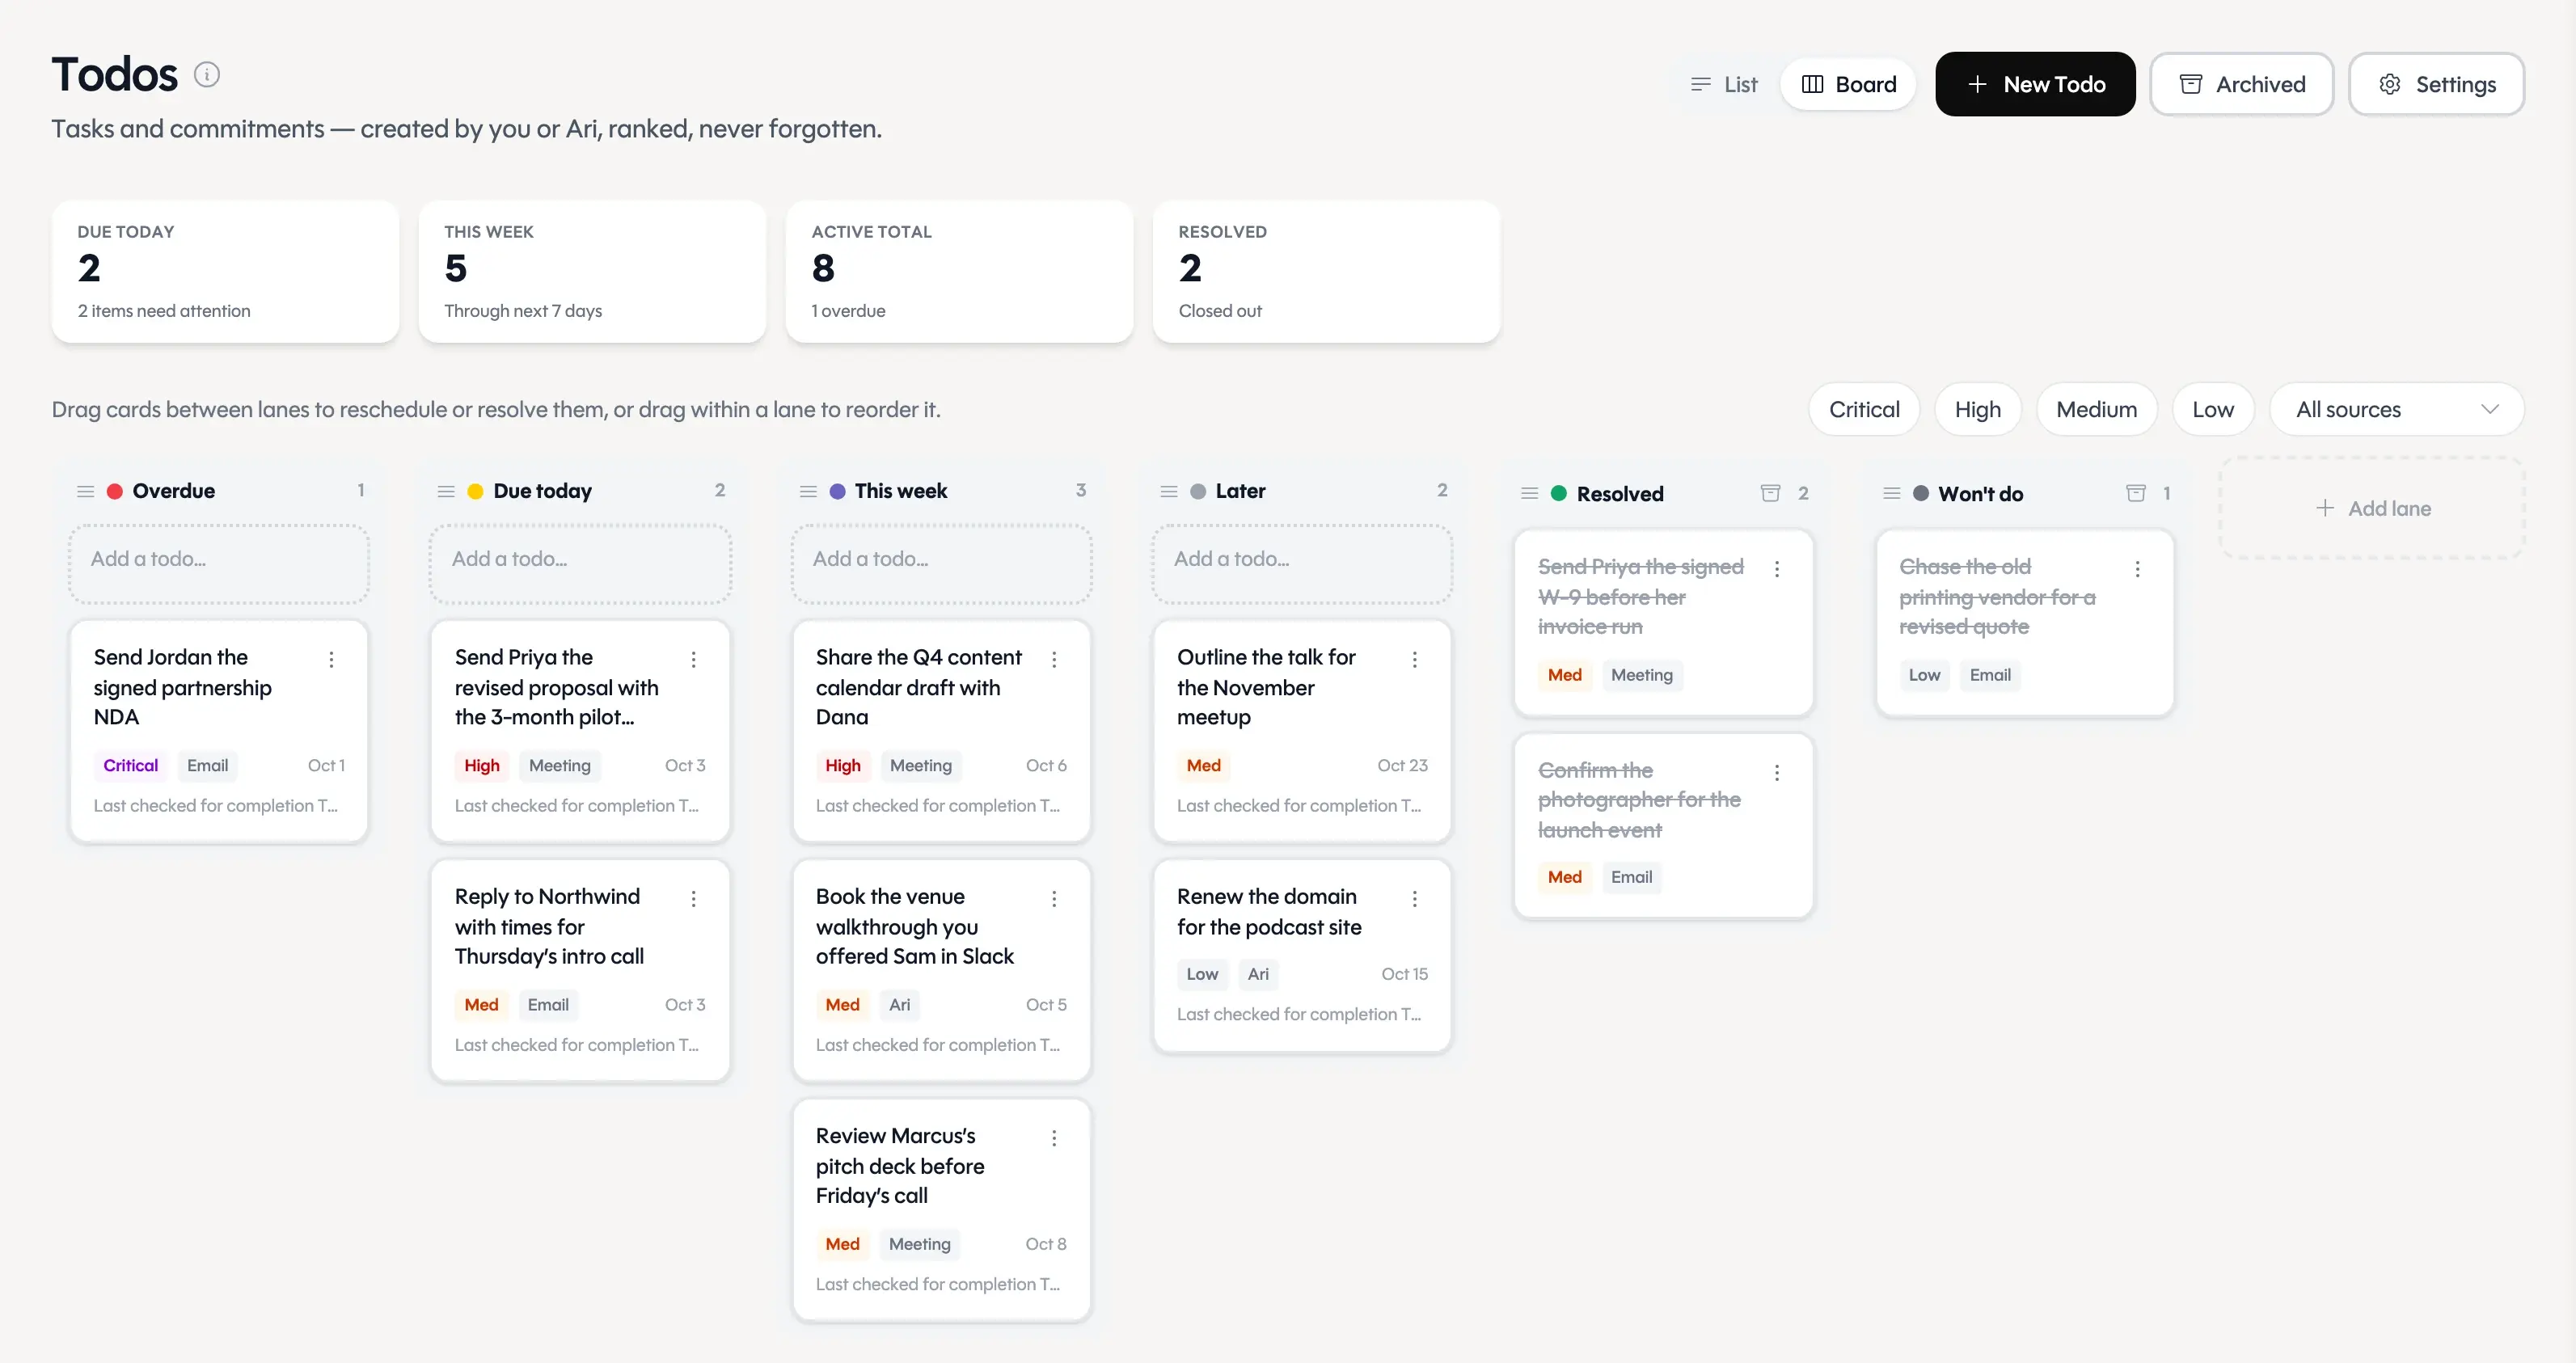
Task: Open kebab menu on Reply to Northwind card
Action: click(x=693, y=899)
